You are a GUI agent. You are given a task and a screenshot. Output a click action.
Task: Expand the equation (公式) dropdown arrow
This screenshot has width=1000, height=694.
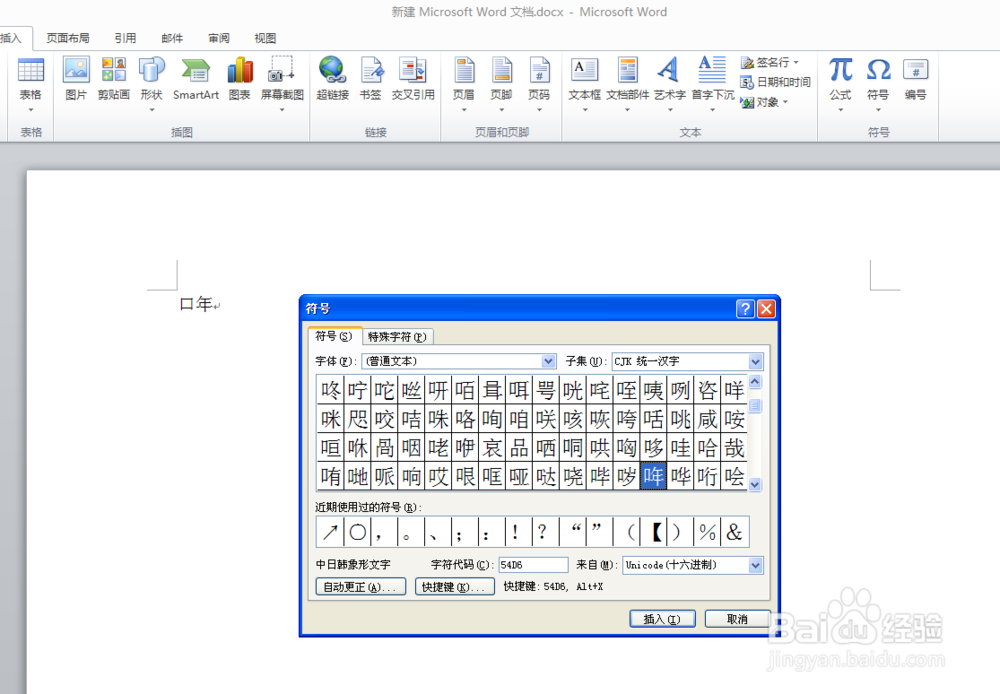pyautogui.click(x=841, y=110)
